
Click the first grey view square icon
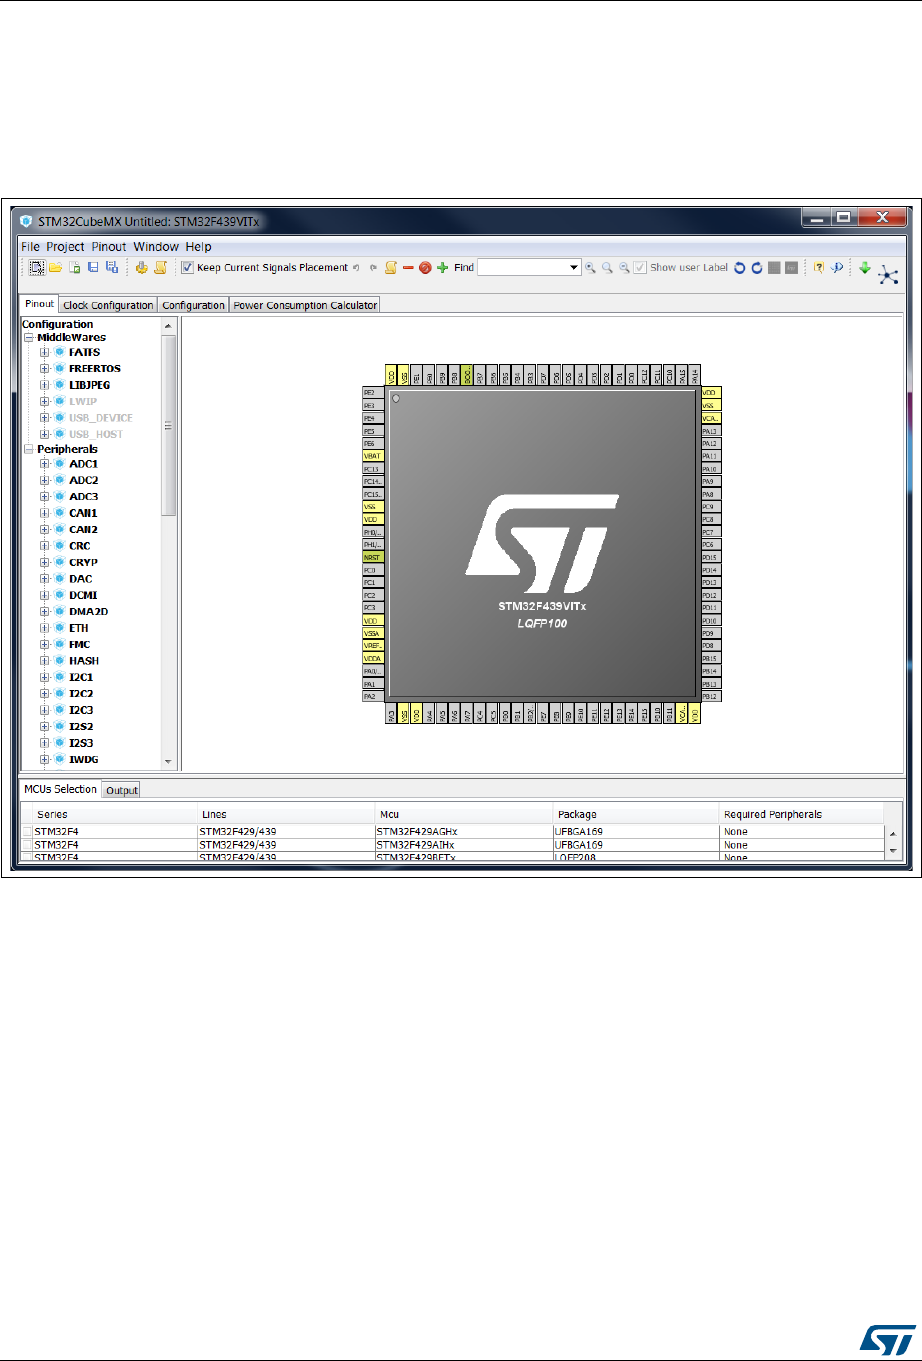click(774, 268)
